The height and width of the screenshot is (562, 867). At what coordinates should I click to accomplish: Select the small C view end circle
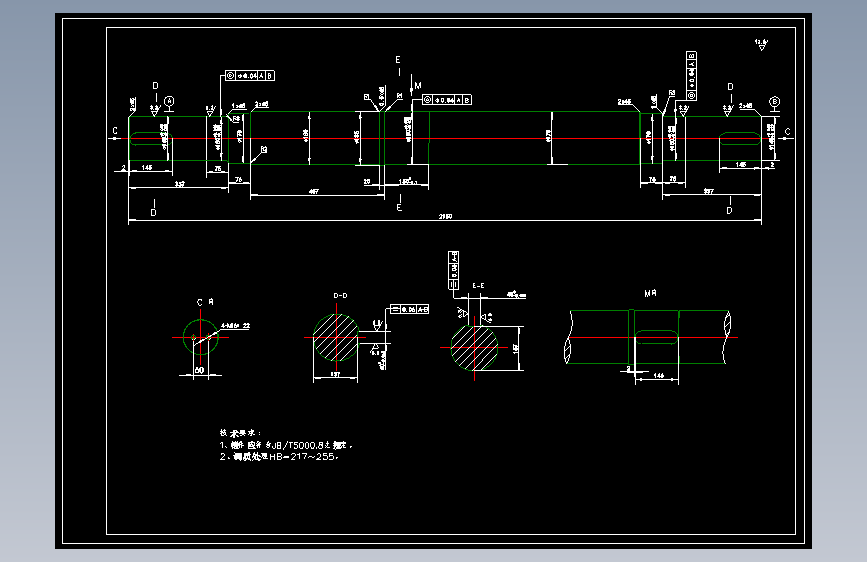coord(200,337)
